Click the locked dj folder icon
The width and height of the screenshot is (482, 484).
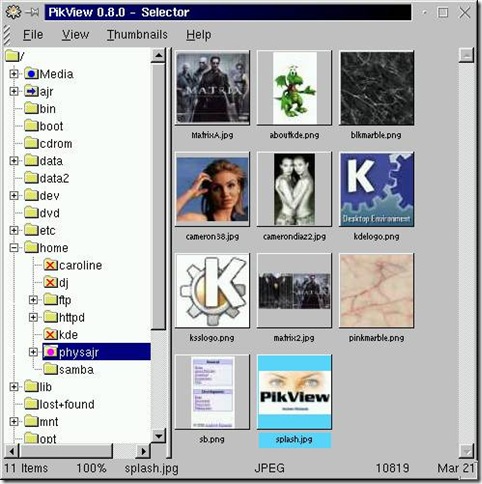[x=50, y=282]
